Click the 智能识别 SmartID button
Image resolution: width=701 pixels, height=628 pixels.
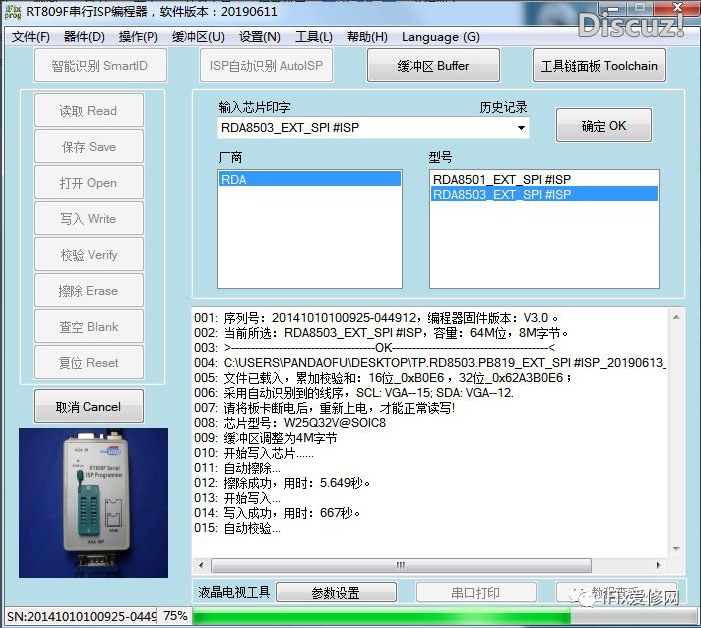pos(100,66)
